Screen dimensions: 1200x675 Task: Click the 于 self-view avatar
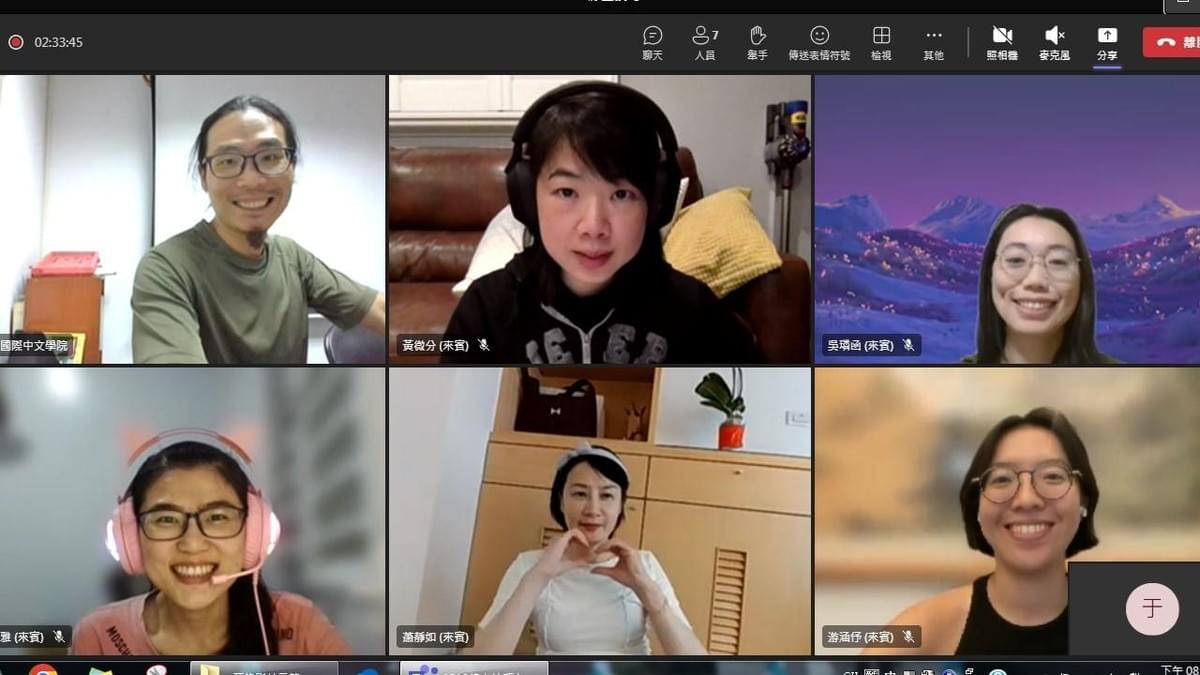(x=1152, y=609)
